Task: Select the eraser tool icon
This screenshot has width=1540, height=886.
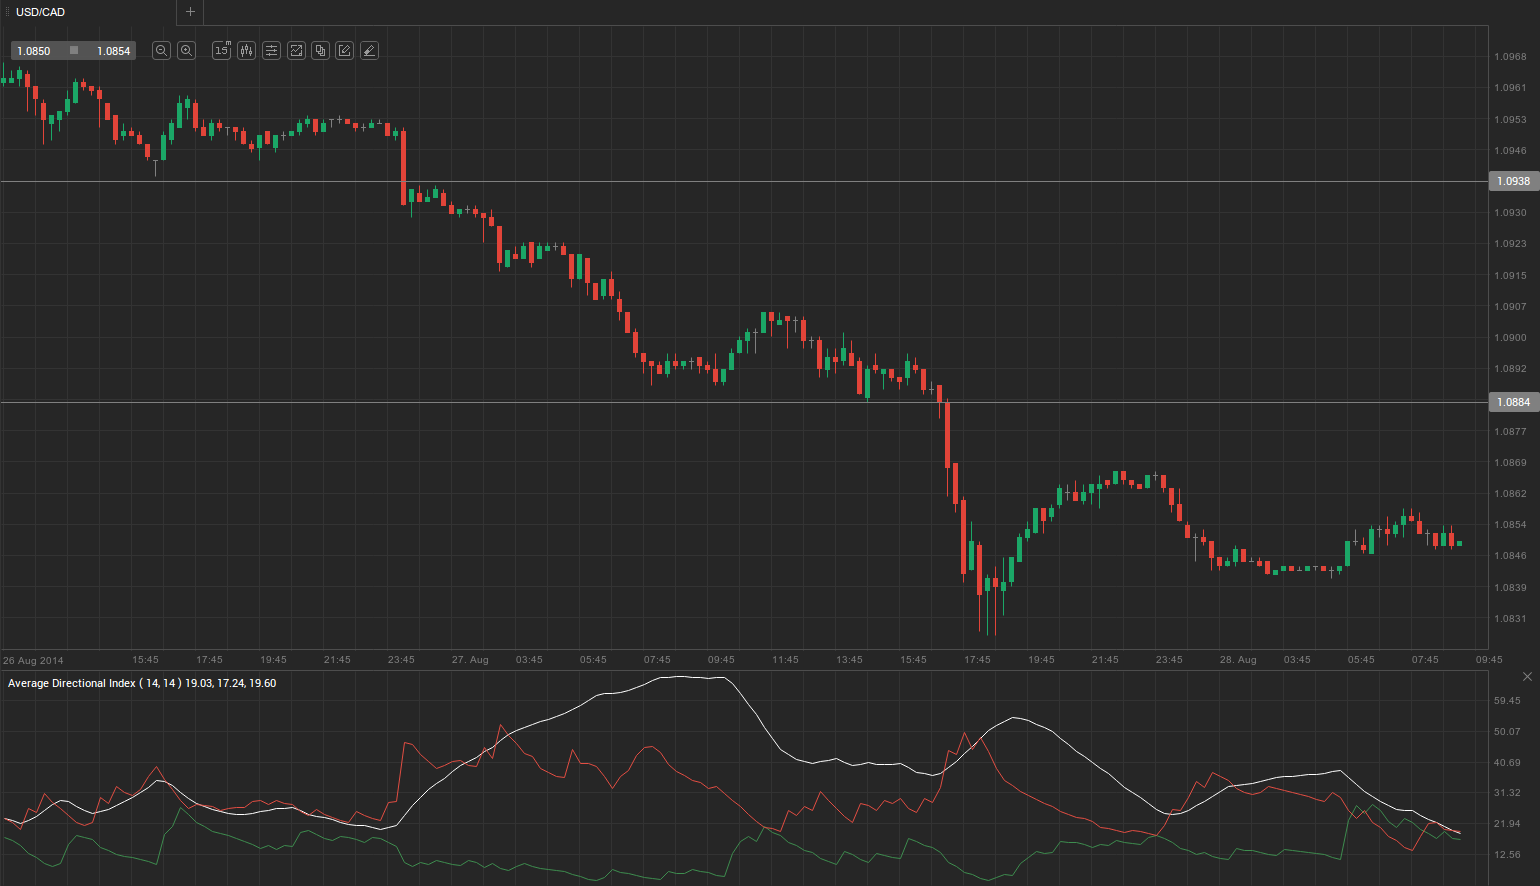Action: tap(369, 50)
